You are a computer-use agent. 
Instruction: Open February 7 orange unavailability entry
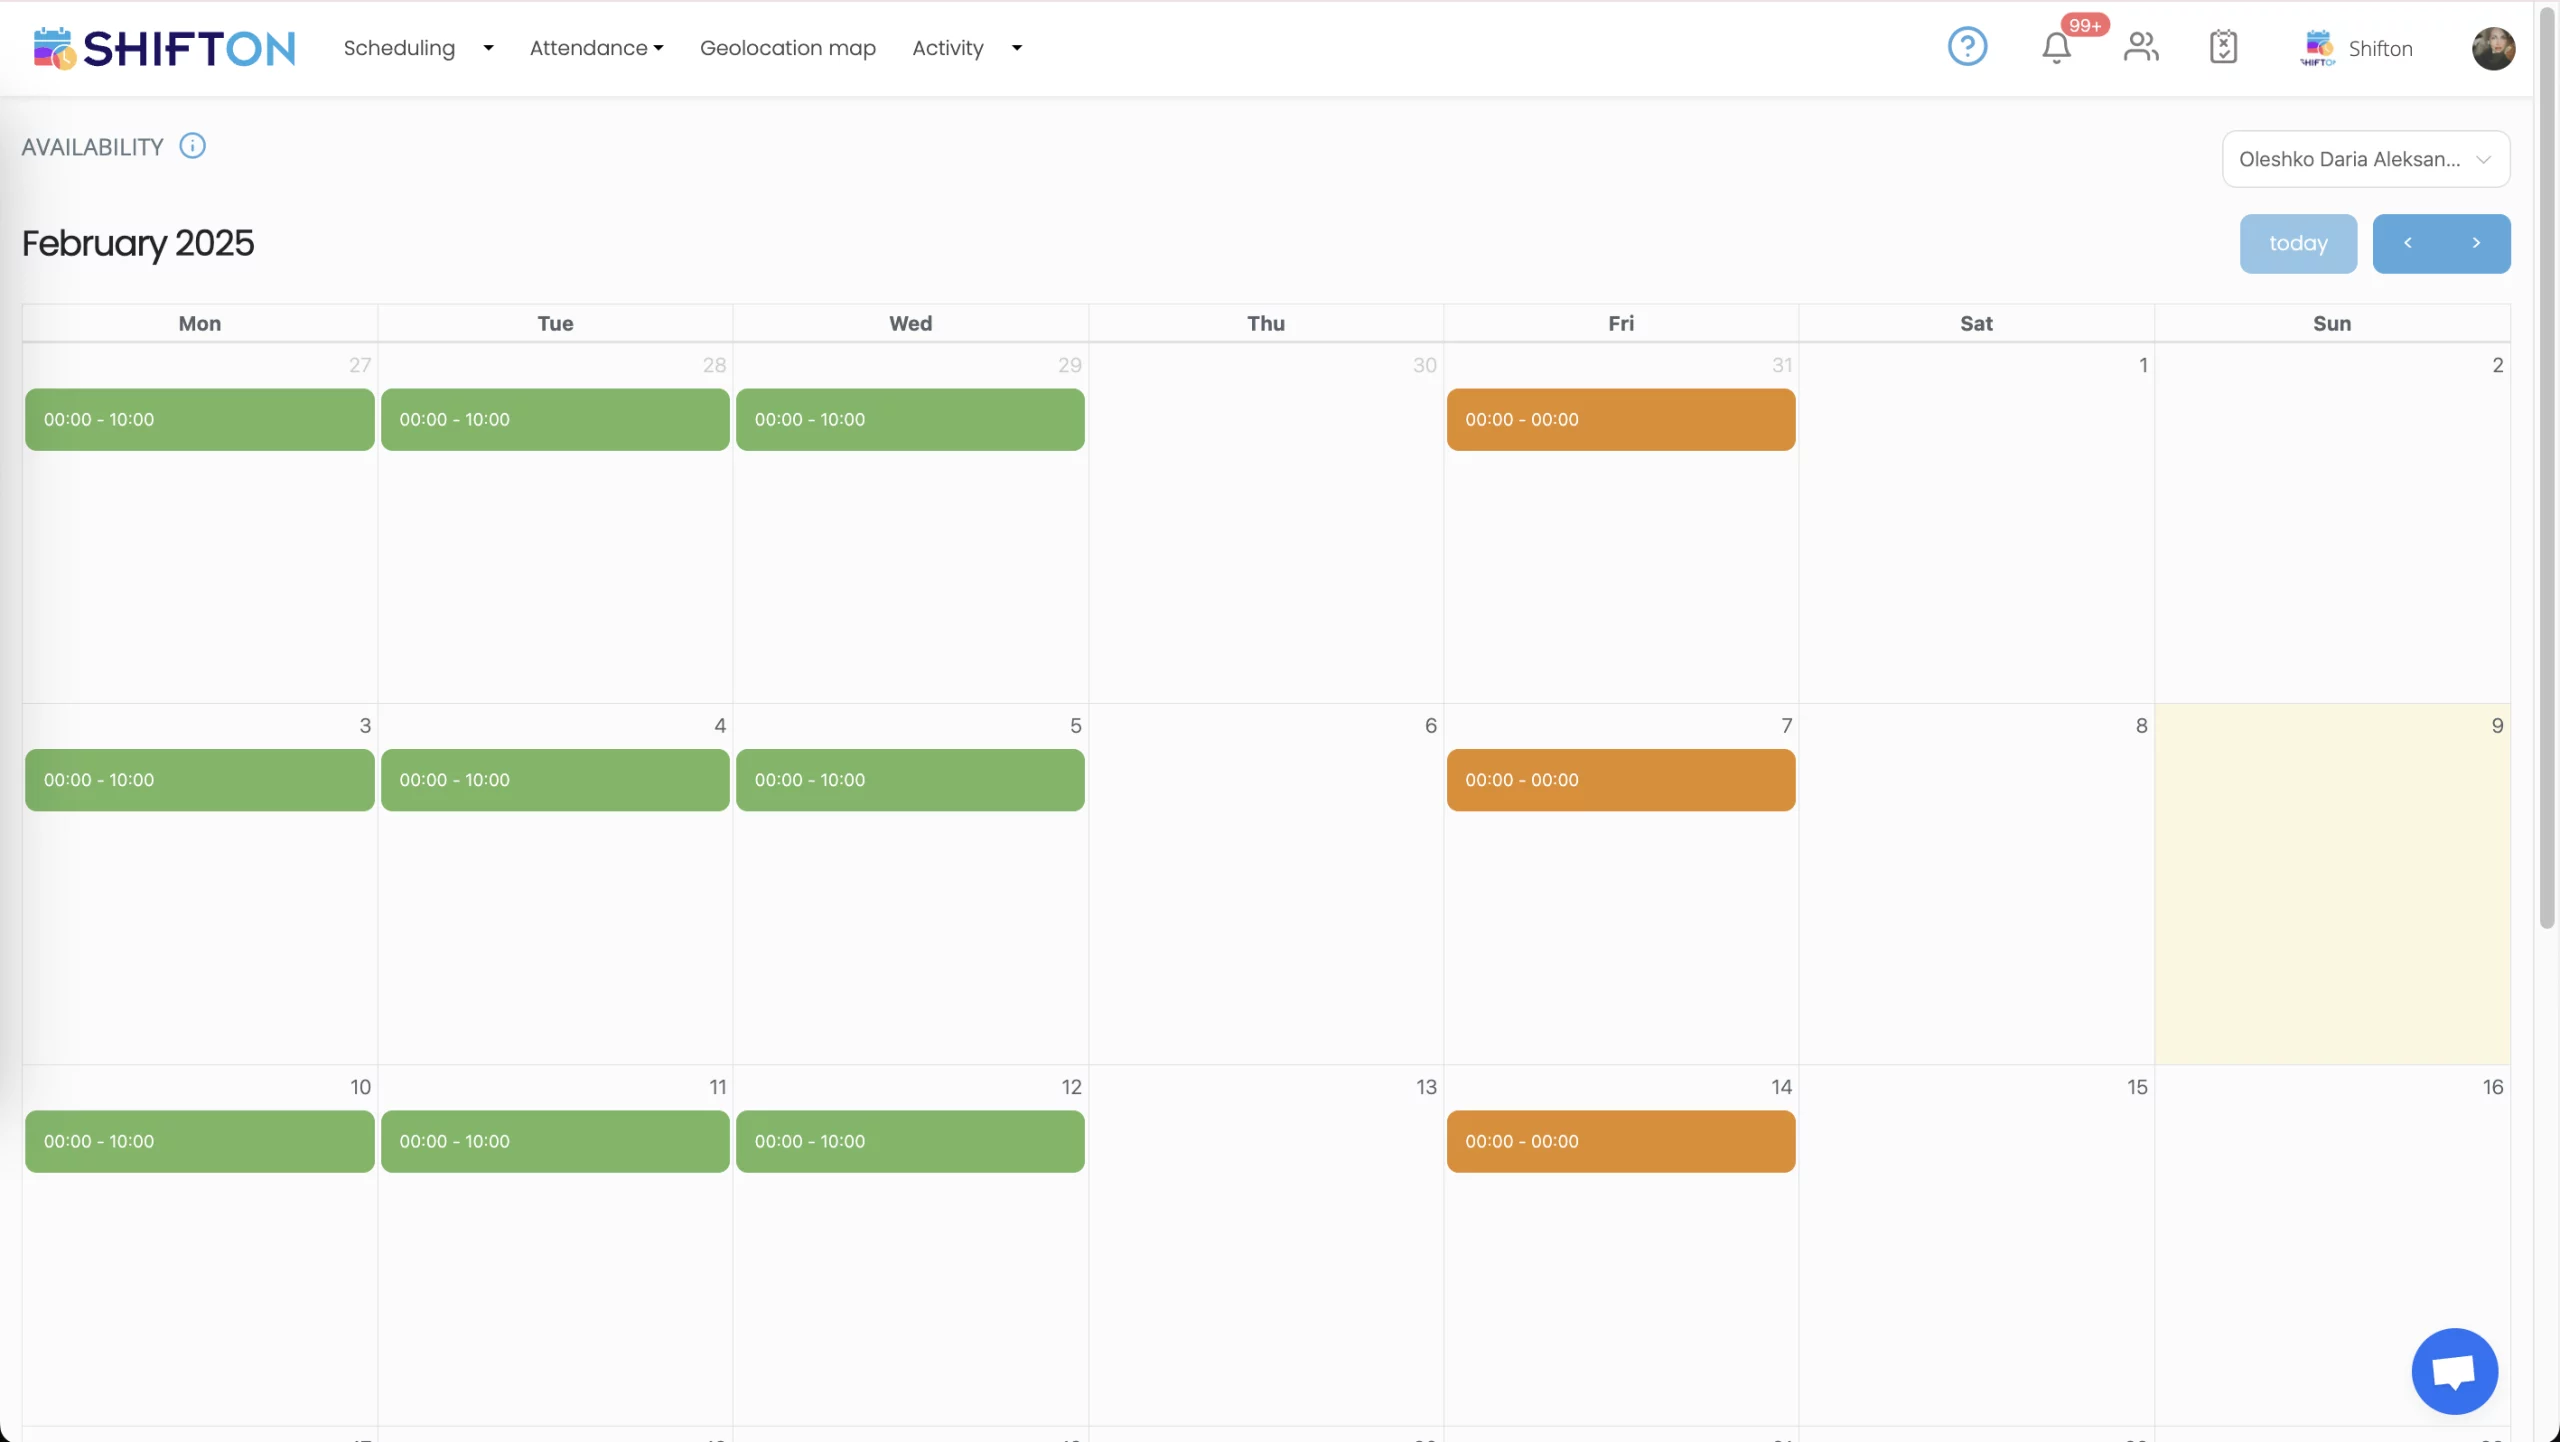[x=1621, y=780]
